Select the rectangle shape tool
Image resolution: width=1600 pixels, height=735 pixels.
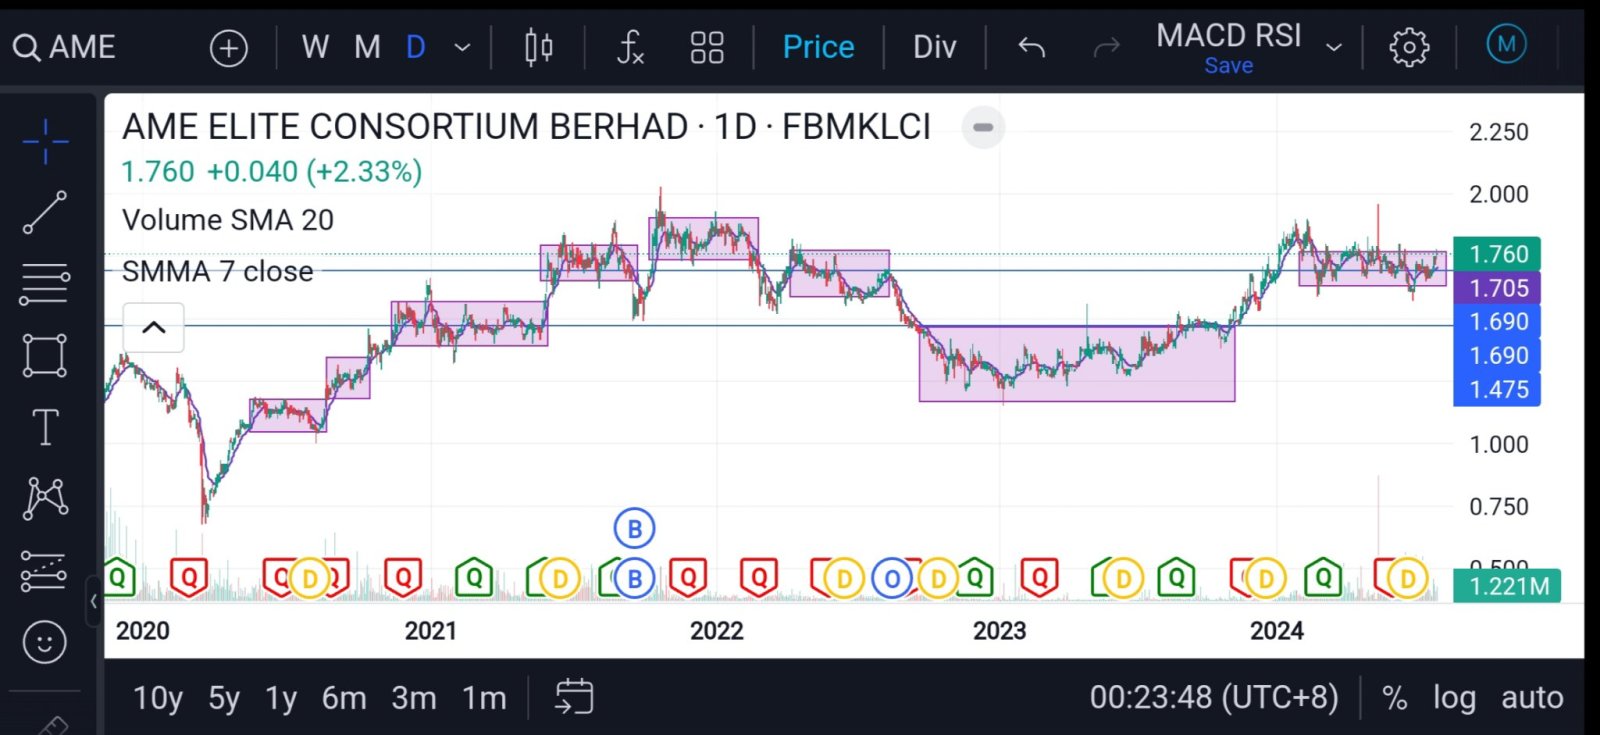[x=45, y=355]
